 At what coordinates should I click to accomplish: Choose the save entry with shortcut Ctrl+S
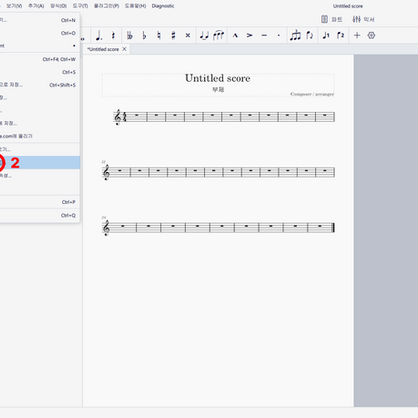[x=40, y=72]
